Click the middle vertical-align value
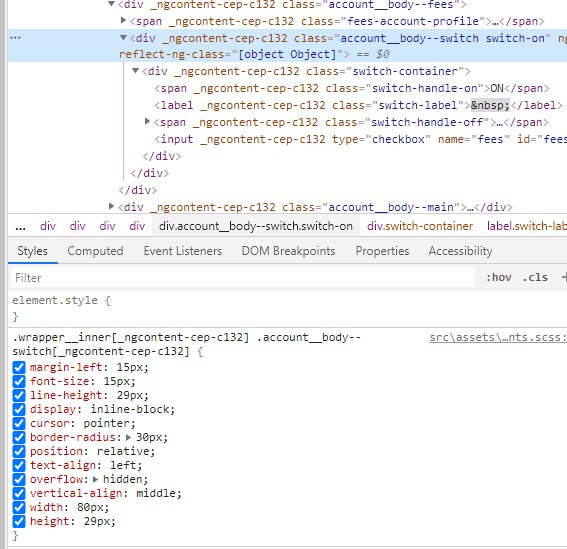 click(156, 493)
